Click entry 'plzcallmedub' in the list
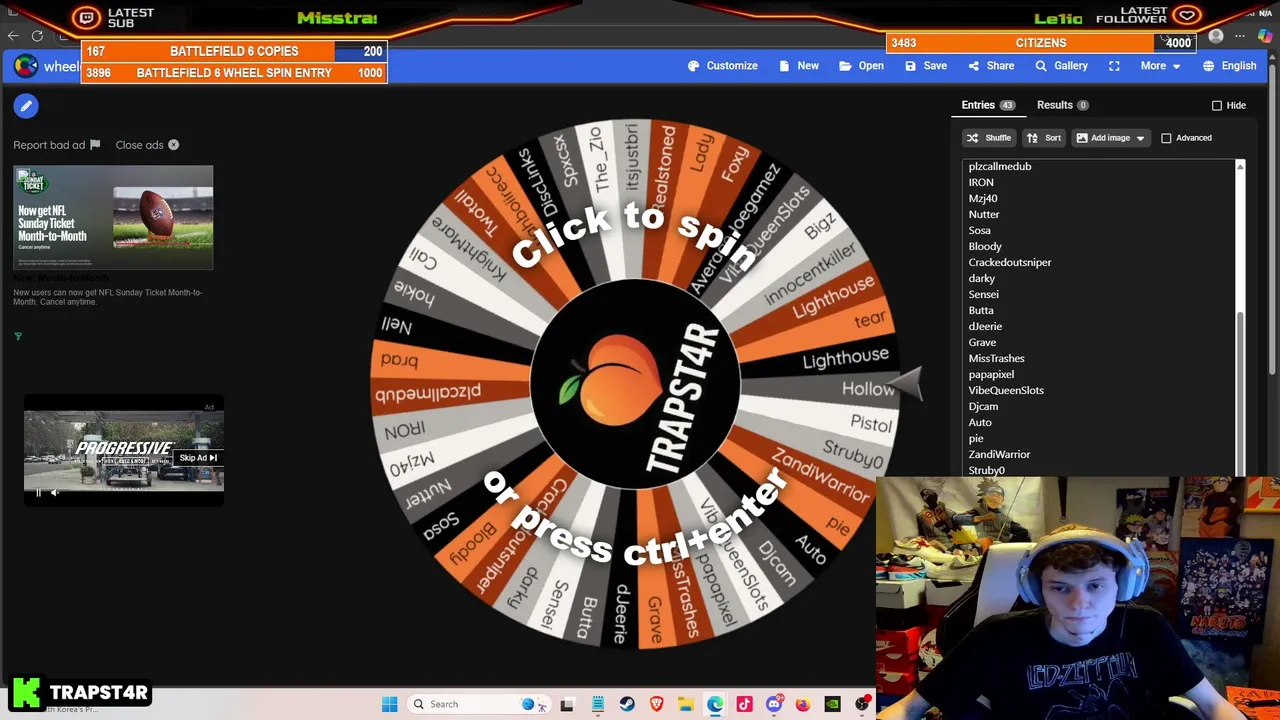 point(1000,166)
